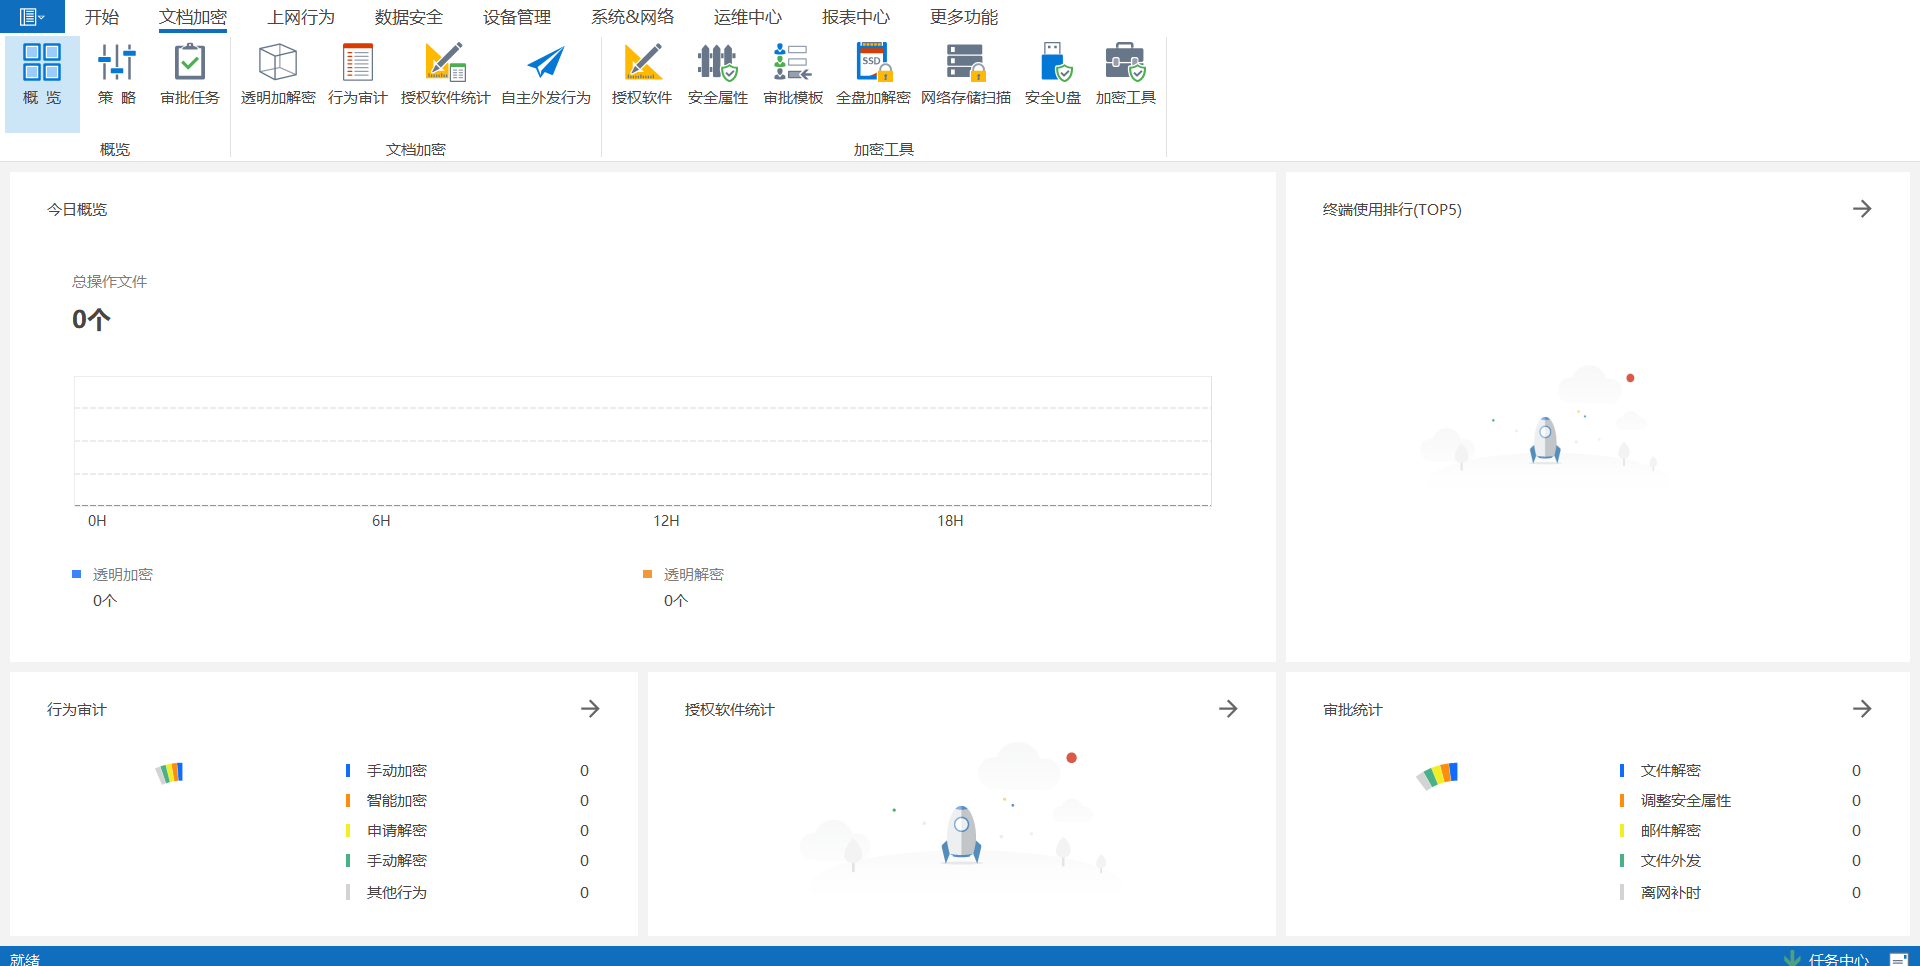Open 任务中心 in the status bar
Image resolution: width=1920 pixels, height=966 pixels.
point(1837,959)
